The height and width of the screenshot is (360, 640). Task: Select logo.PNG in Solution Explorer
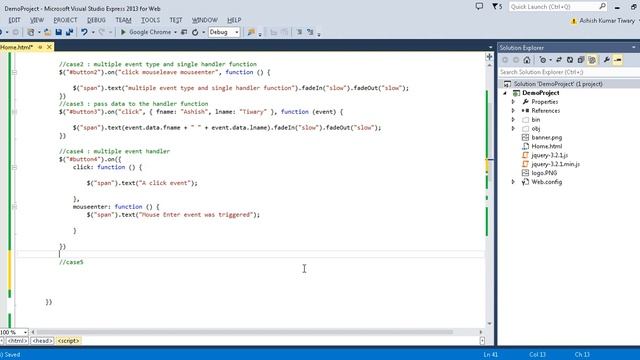(544, 173)
